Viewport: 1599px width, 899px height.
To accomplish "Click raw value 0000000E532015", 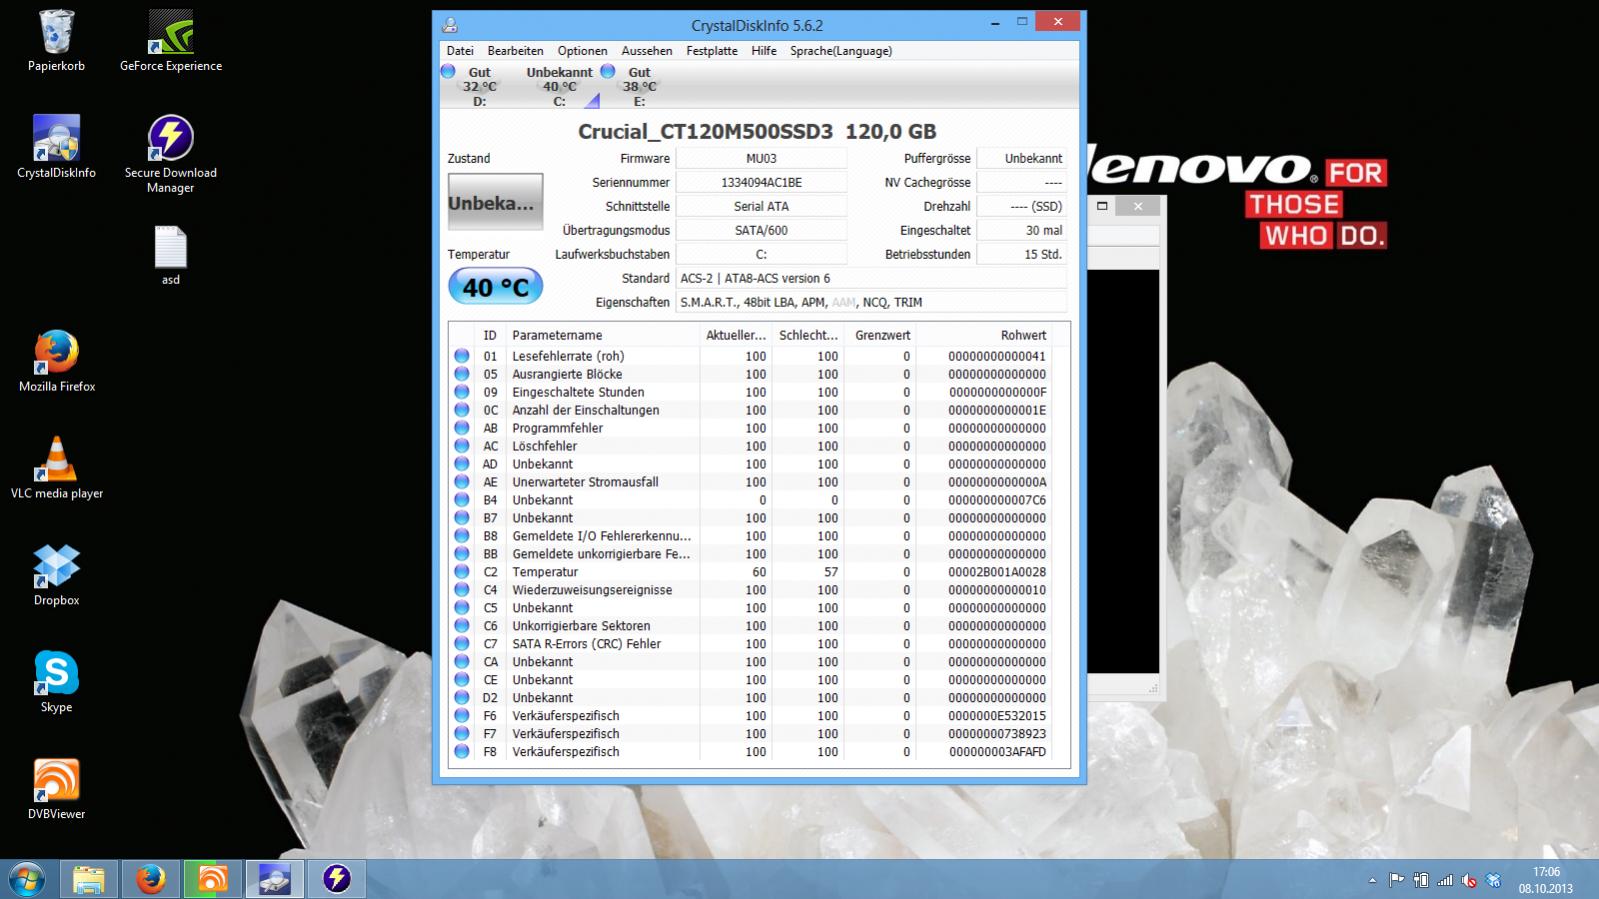I will (x=997, y=716).
